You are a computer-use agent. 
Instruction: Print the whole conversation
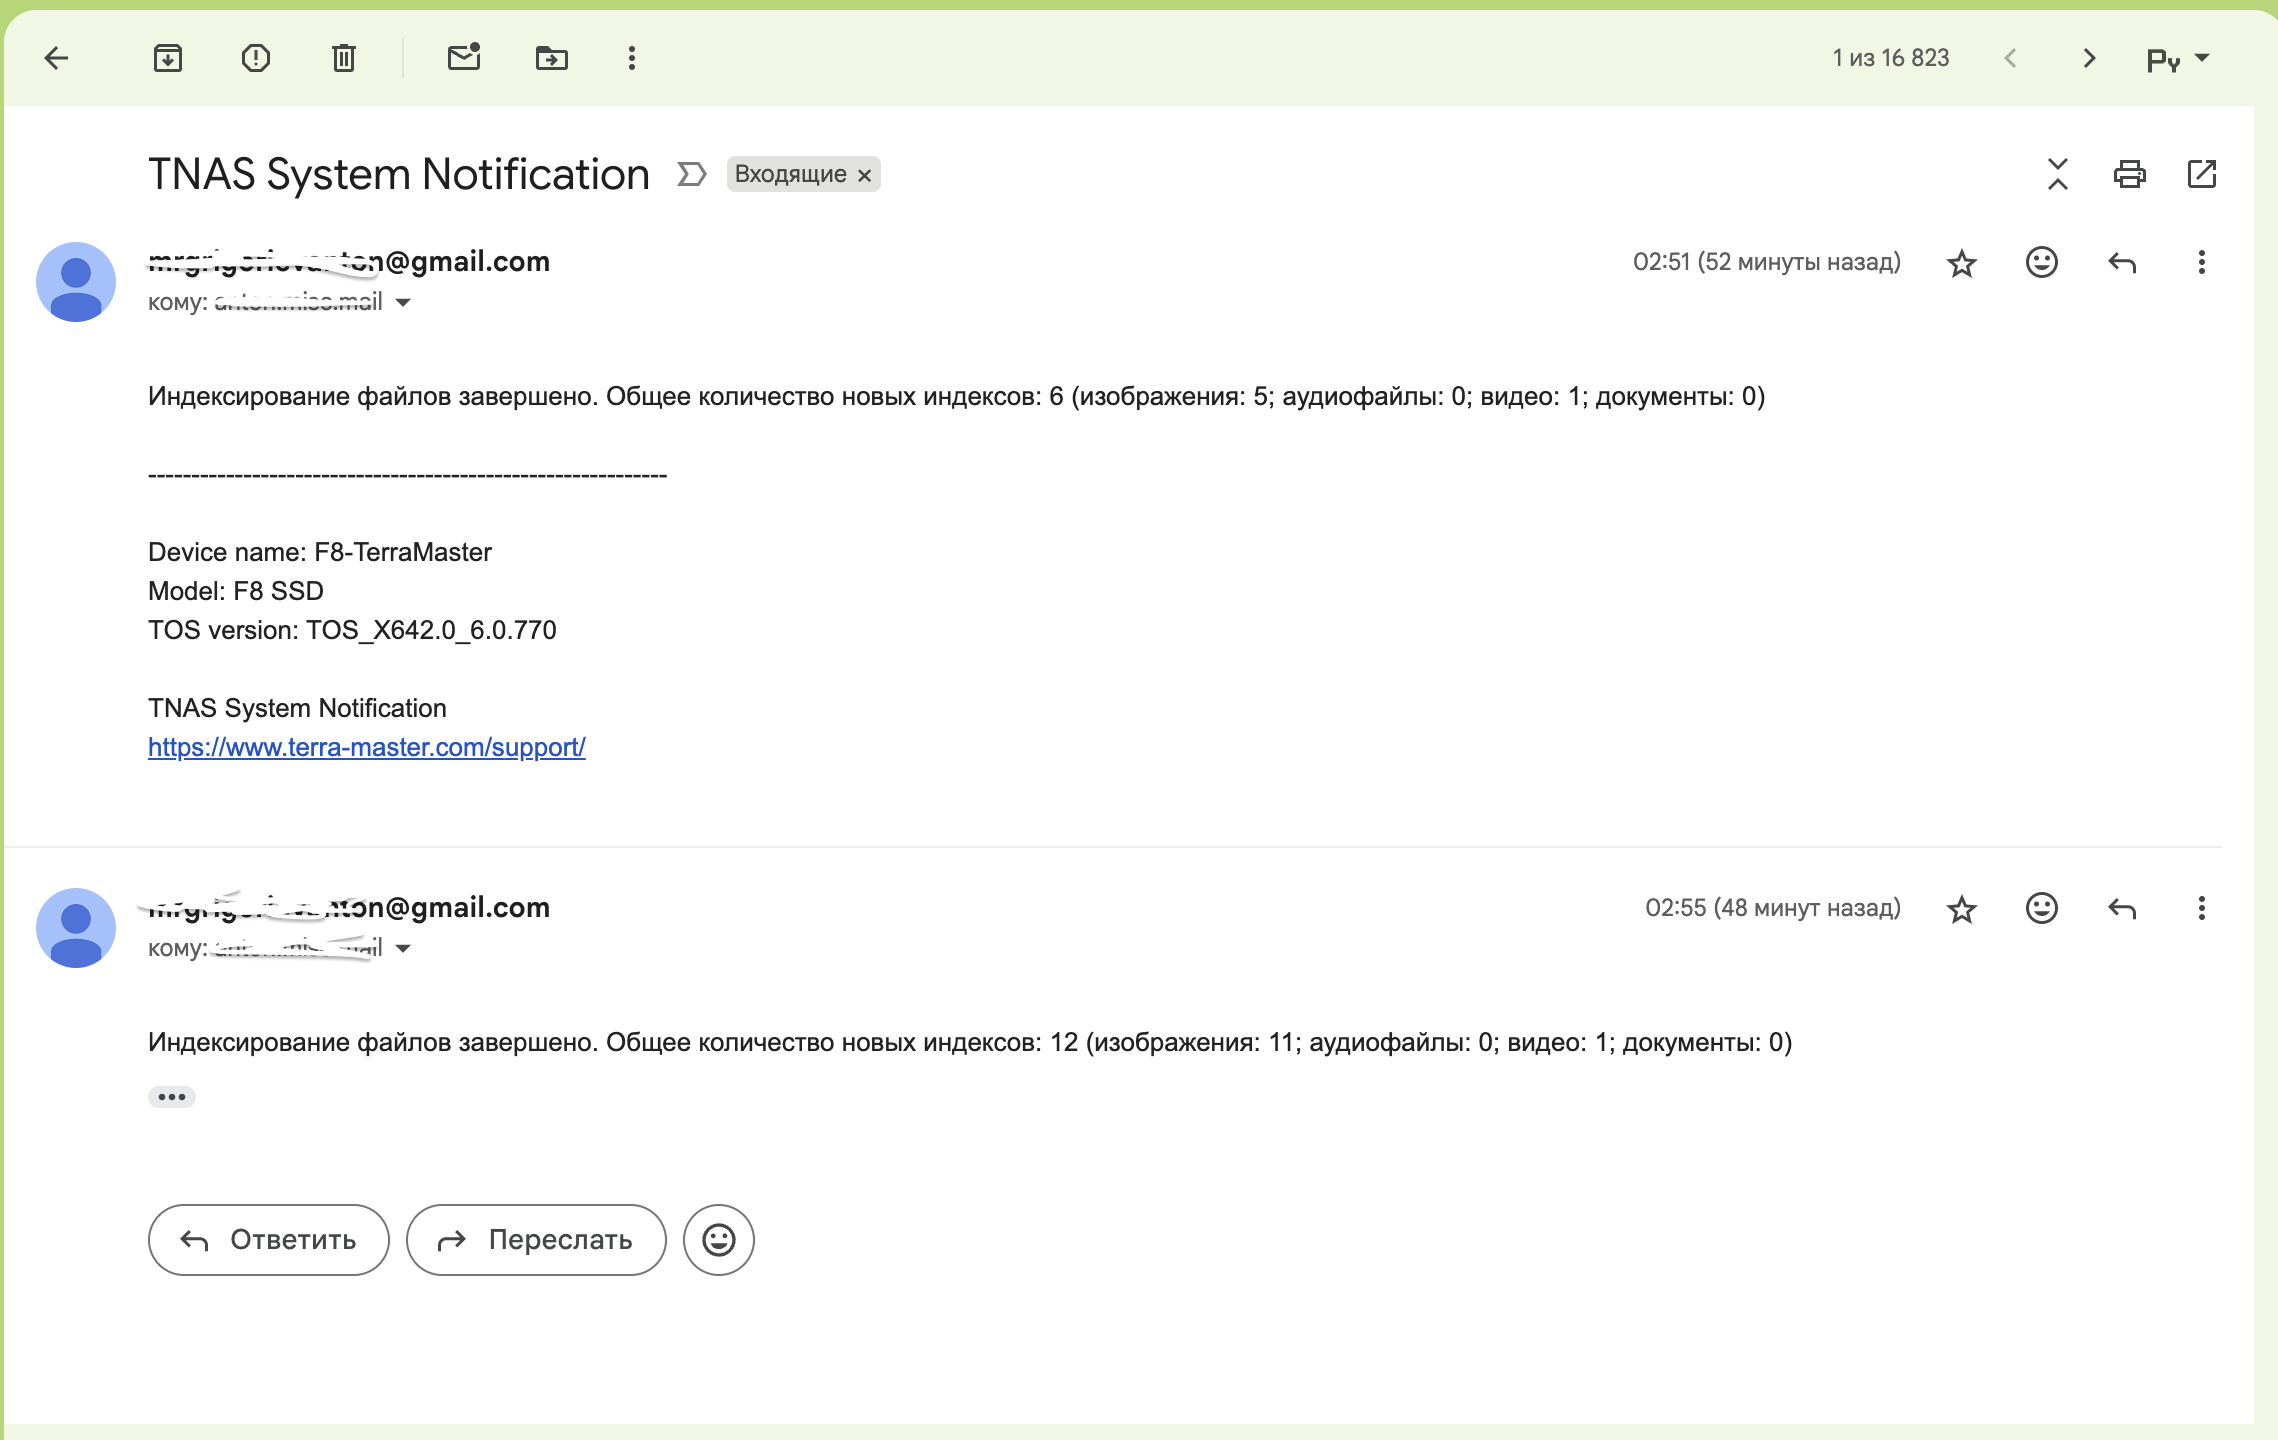point(2129,174)
